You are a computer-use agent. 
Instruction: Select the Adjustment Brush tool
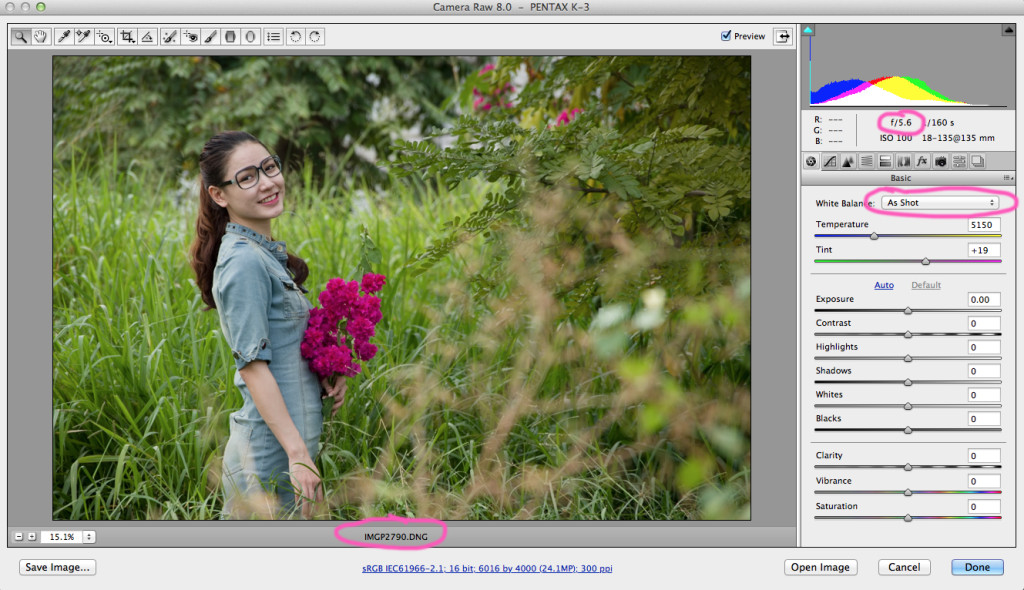(x=210, y=37)
